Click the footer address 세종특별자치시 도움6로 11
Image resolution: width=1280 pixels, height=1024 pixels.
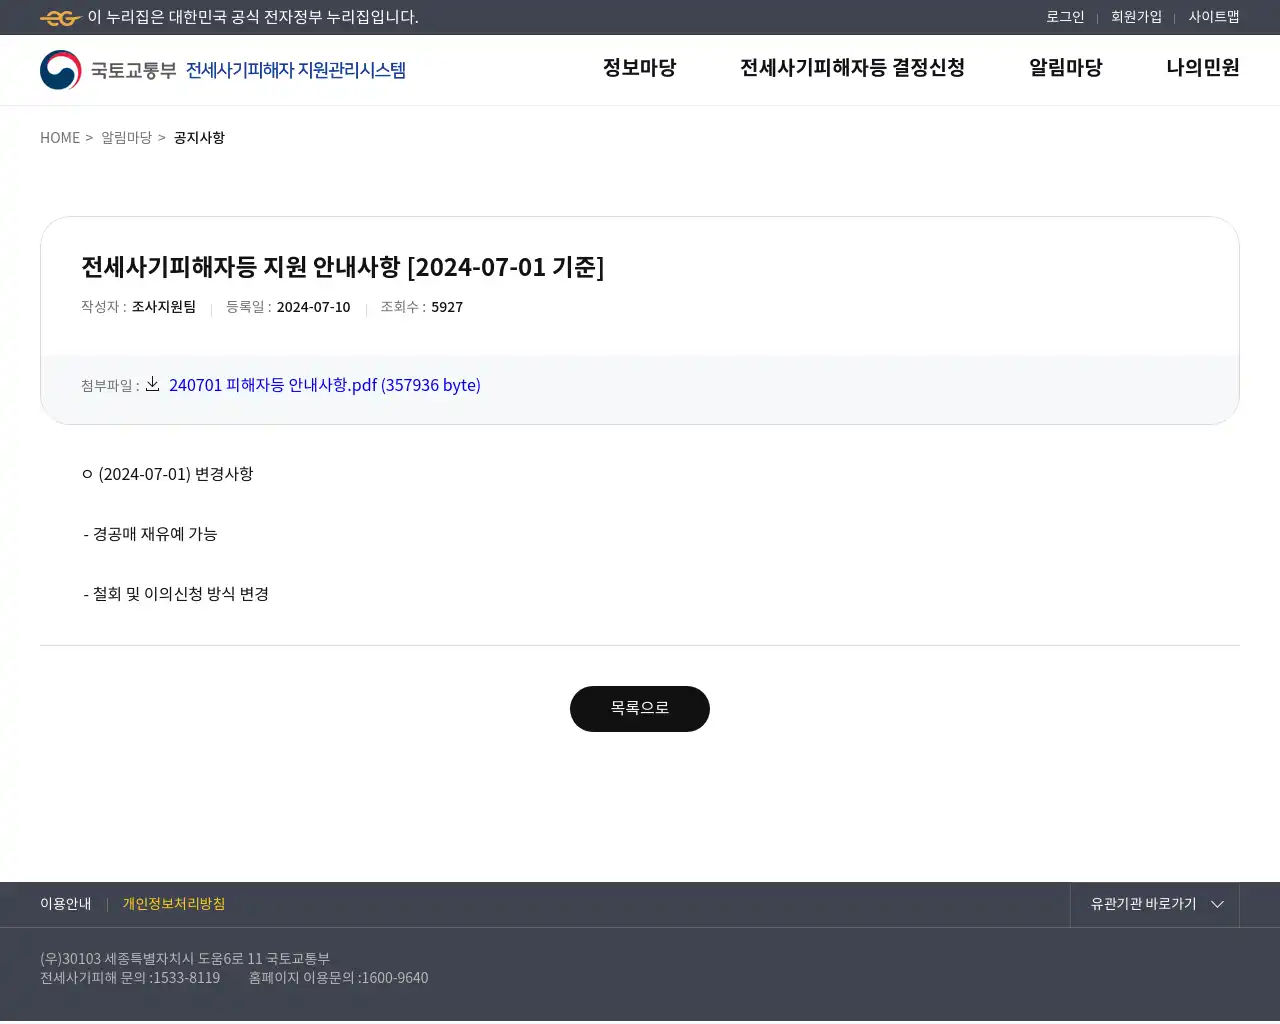point(183,959)
